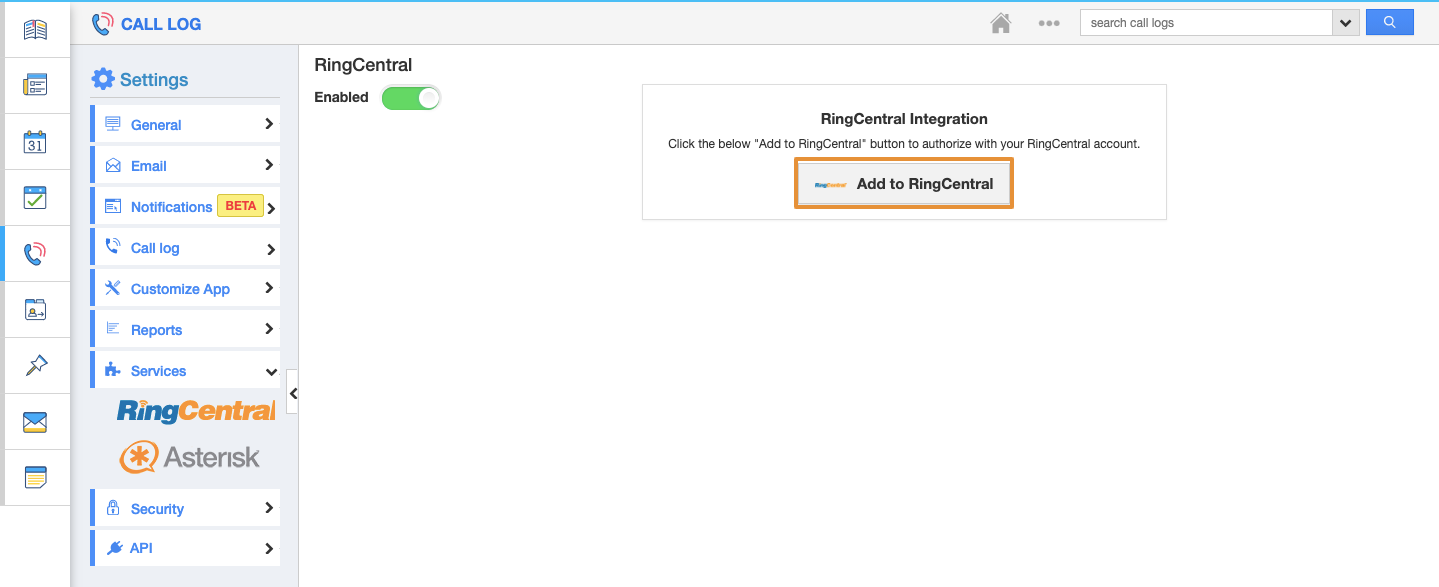Collapse the settings sidebar with arrow handle

(x=293, y=394)
